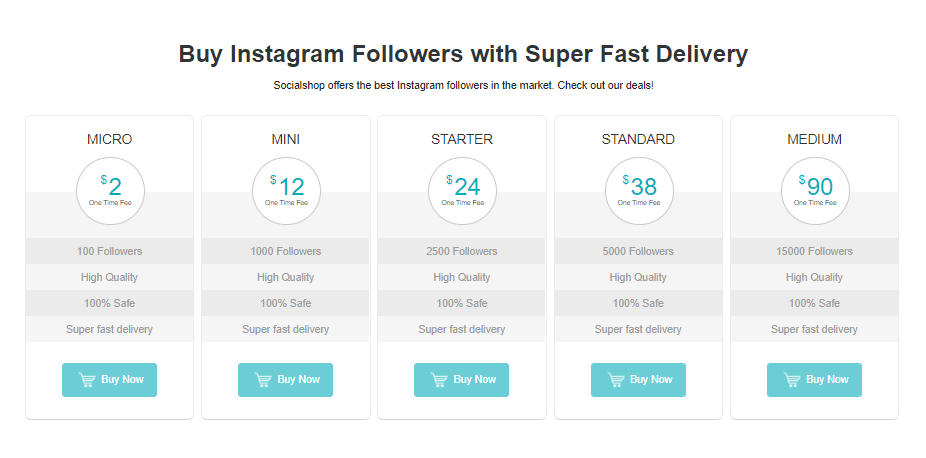
Task: Select the $90 price circle
Action: tap(815, 191)
